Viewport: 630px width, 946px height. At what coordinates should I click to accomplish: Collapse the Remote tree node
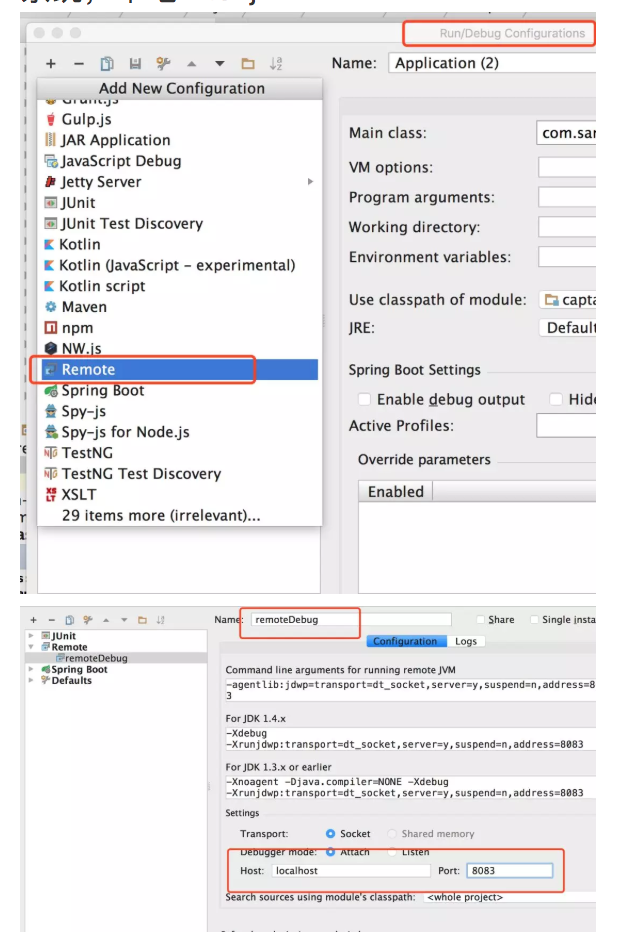coord(31,647)
